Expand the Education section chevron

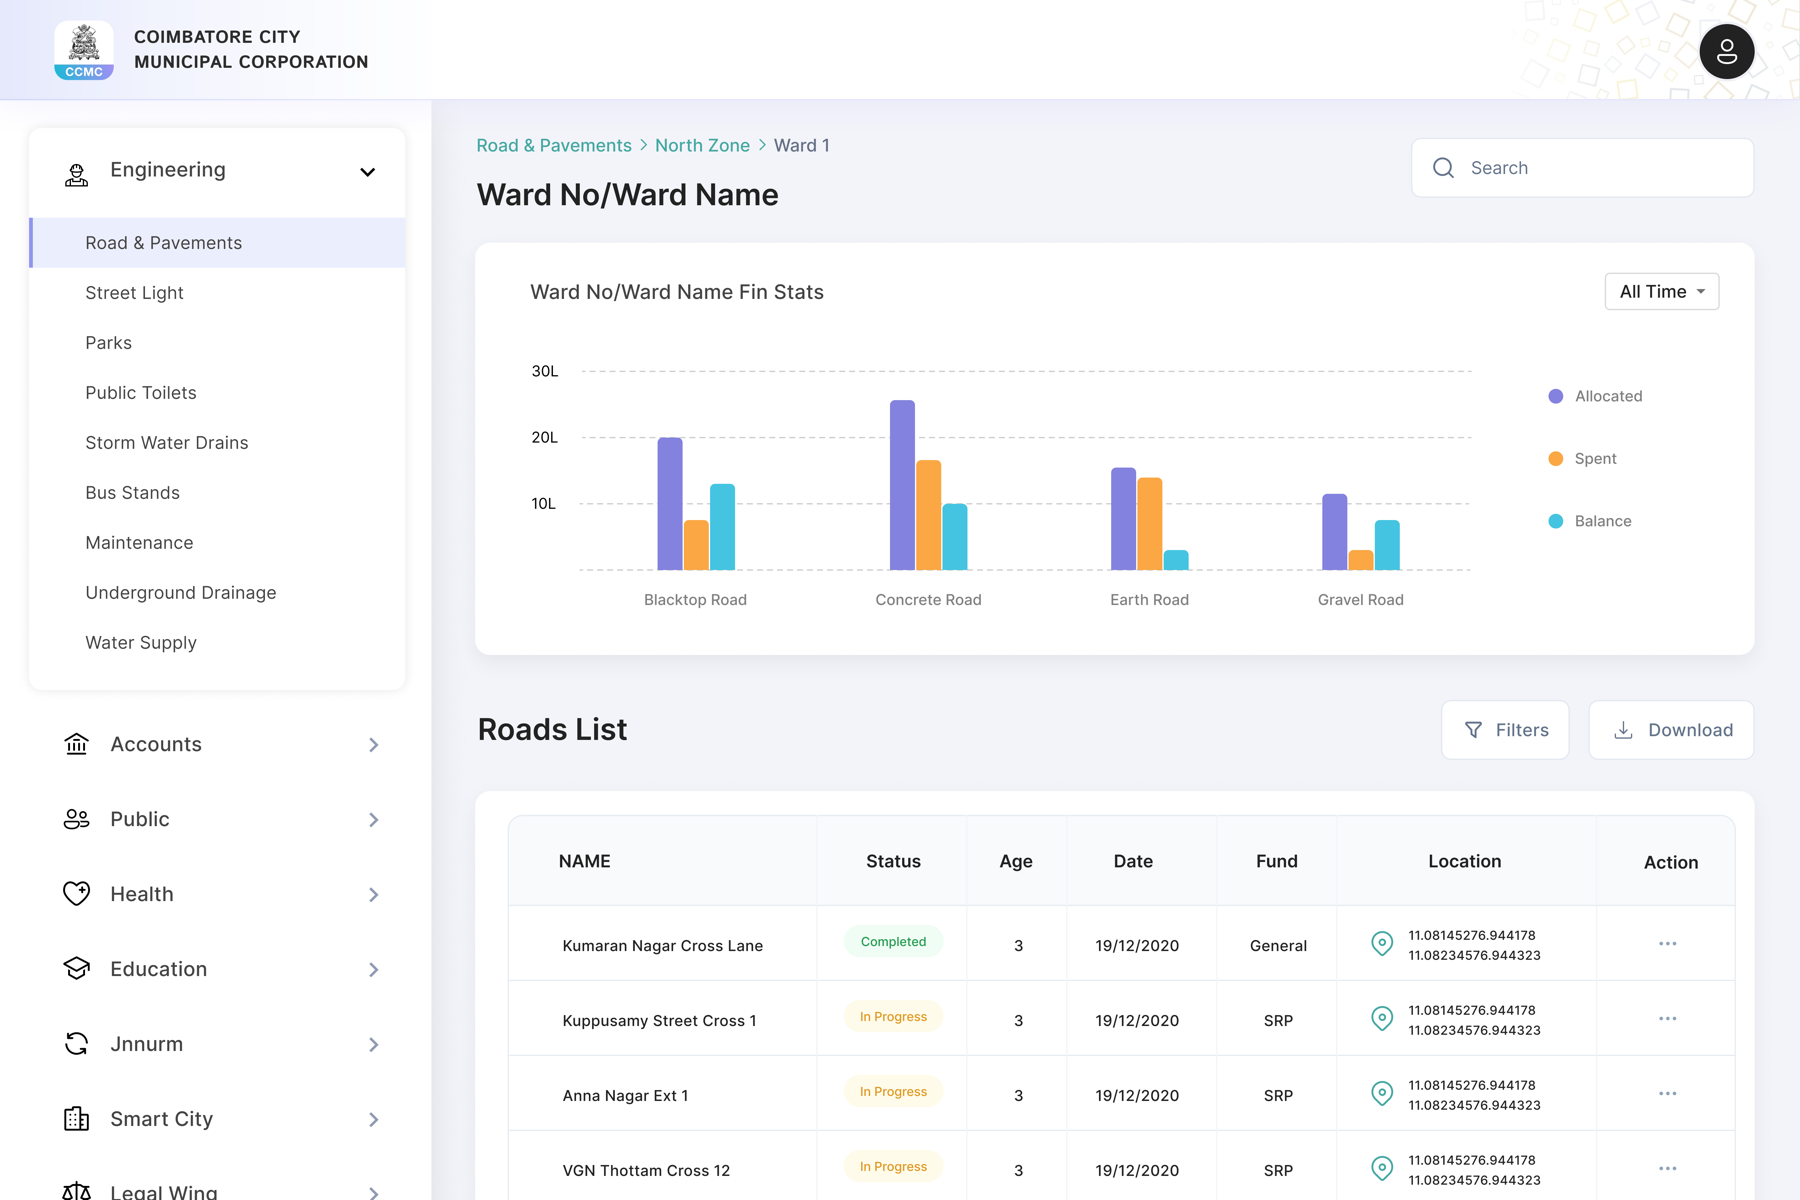click(373, 970)
